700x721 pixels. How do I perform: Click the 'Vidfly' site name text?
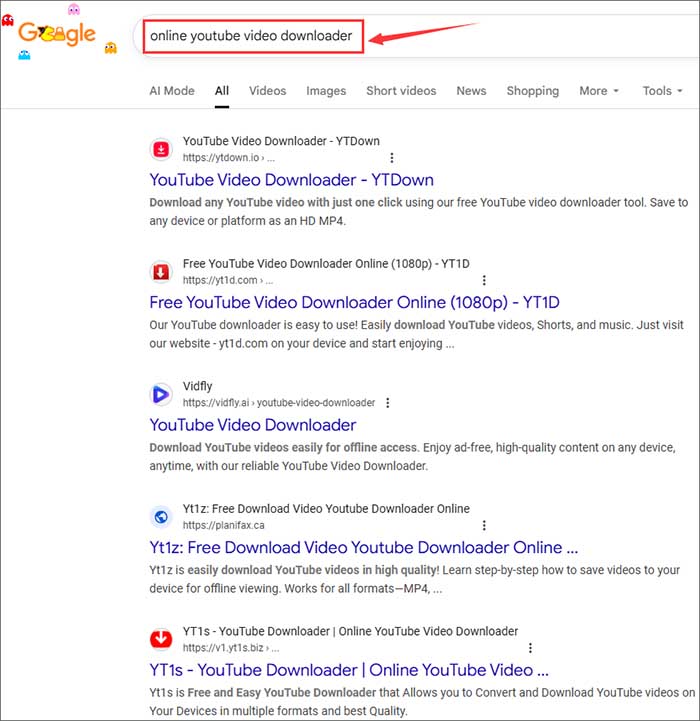click(197, 386)
